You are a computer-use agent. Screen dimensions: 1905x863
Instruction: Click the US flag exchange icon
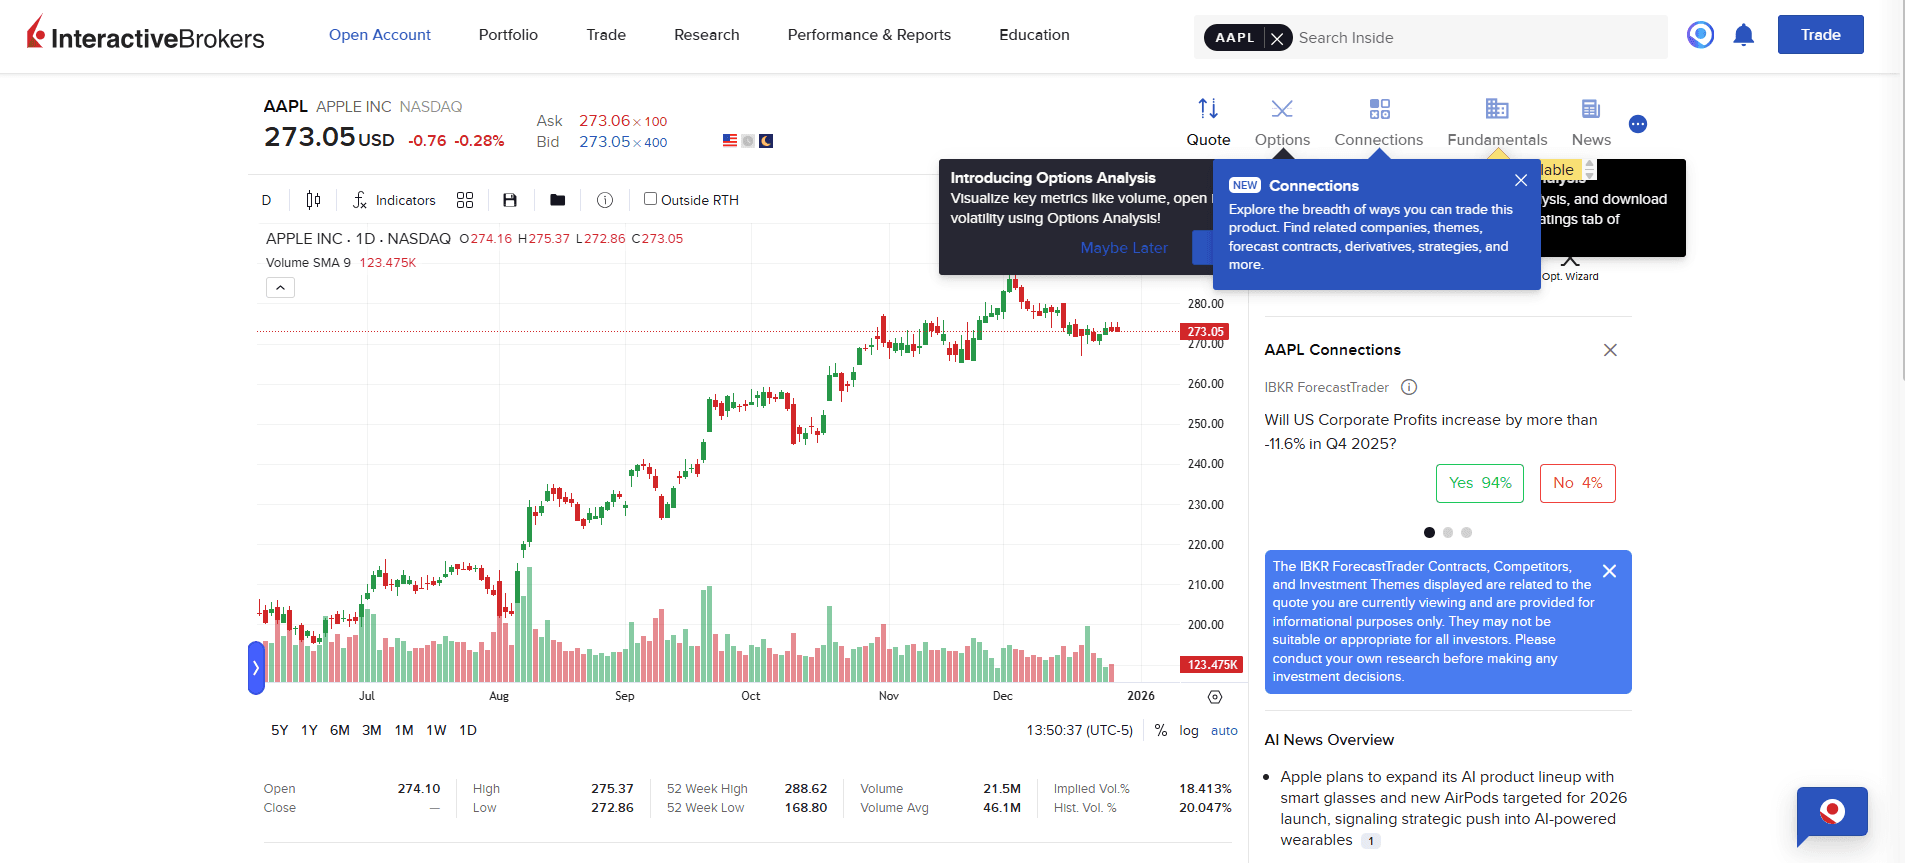[730, 141]
